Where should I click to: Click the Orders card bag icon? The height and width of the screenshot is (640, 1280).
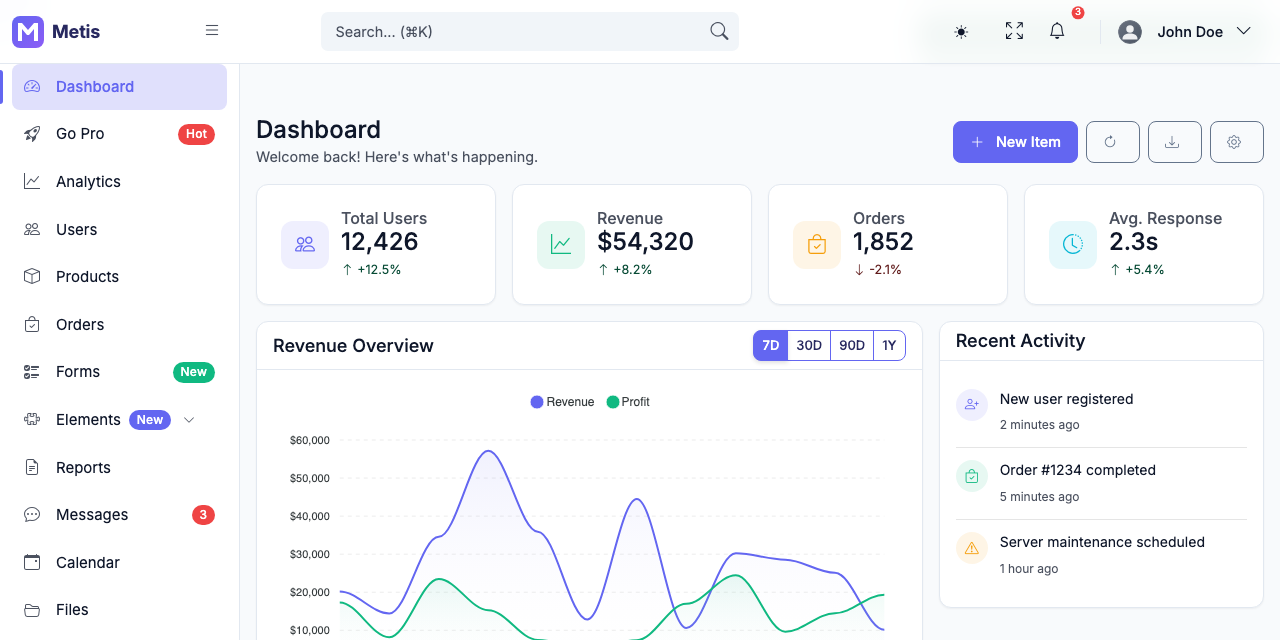click(x=817, y=245)
